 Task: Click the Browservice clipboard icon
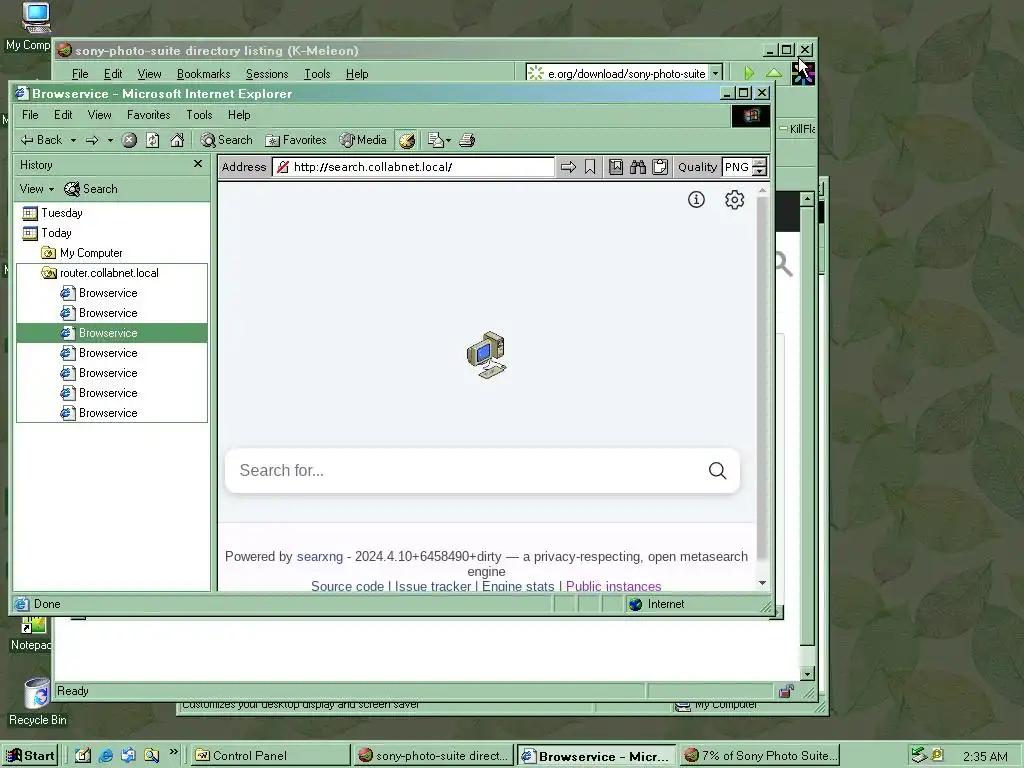coord(660,167)
